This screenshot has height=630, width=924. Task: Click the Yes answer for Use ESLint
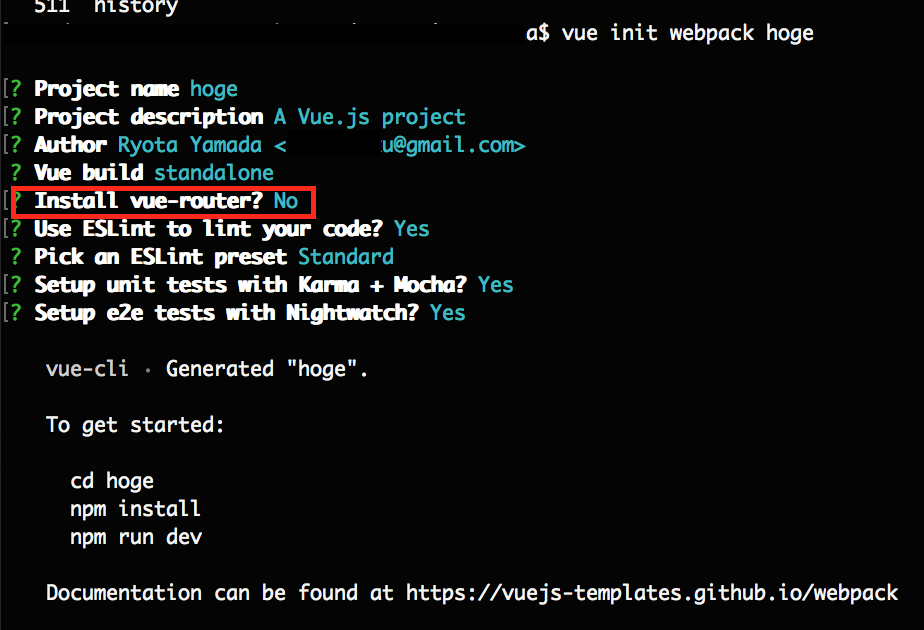click(x=411, y=229)
